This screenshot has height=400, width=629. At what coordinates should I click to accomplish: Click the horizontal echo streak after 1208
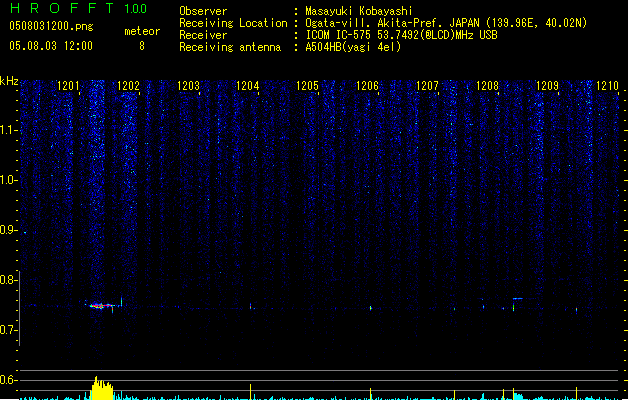point(518,298)
